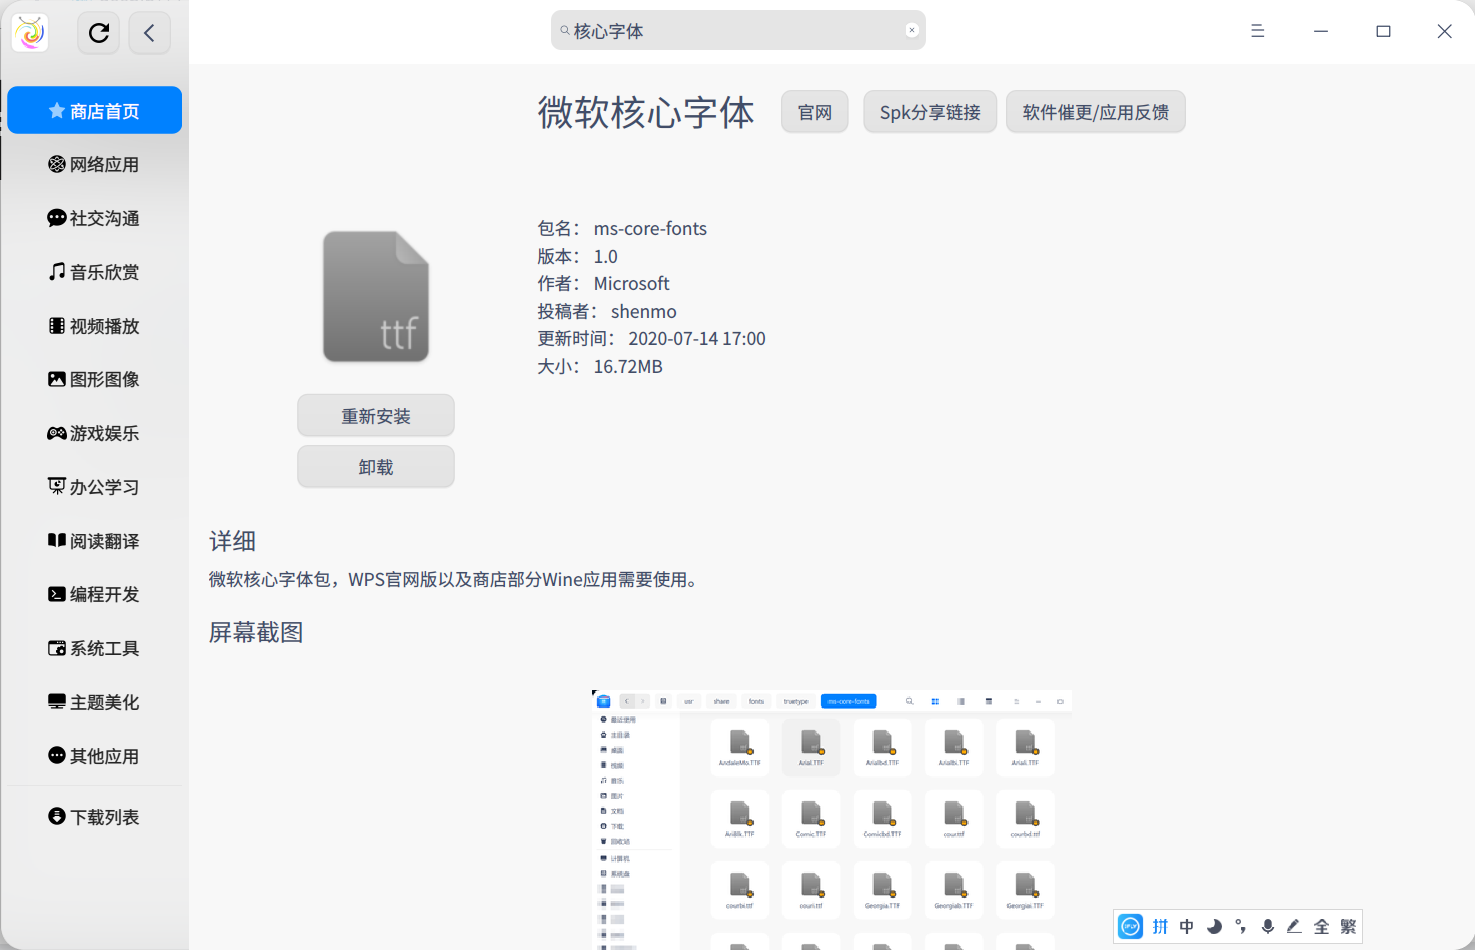Open the hamburger menu at top right
The height and width of the screenshot is (950, 1475).
[x=1257, y=31]
